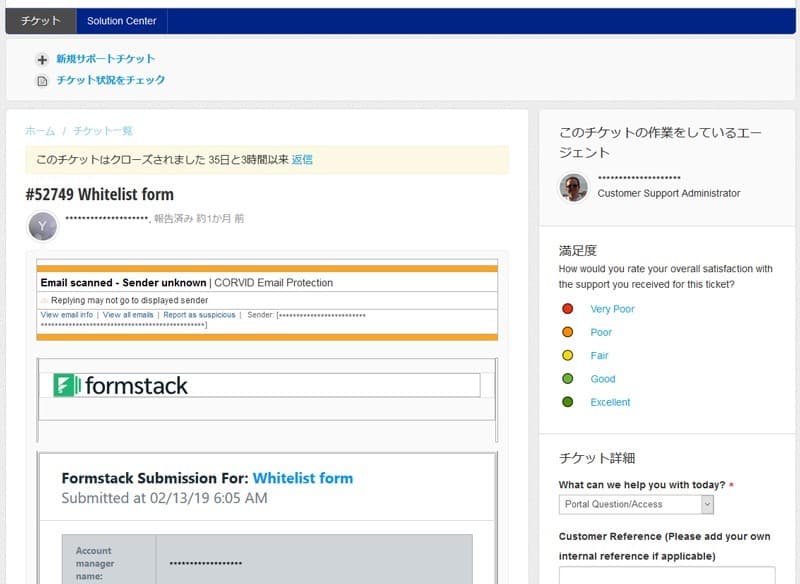The image size is (800, 584).
Task: Select the dark green Excellent rating dot
Action: point(567,402)
